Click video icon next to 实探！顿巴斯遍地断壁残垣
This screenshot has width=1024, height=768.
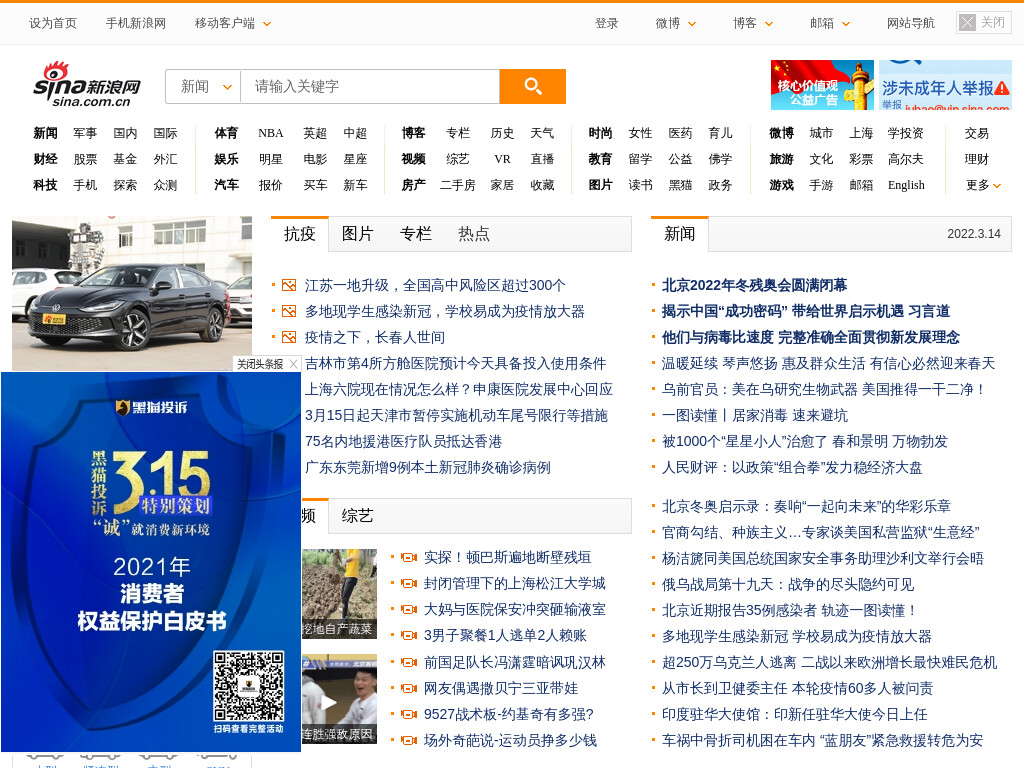coord(409,557)
